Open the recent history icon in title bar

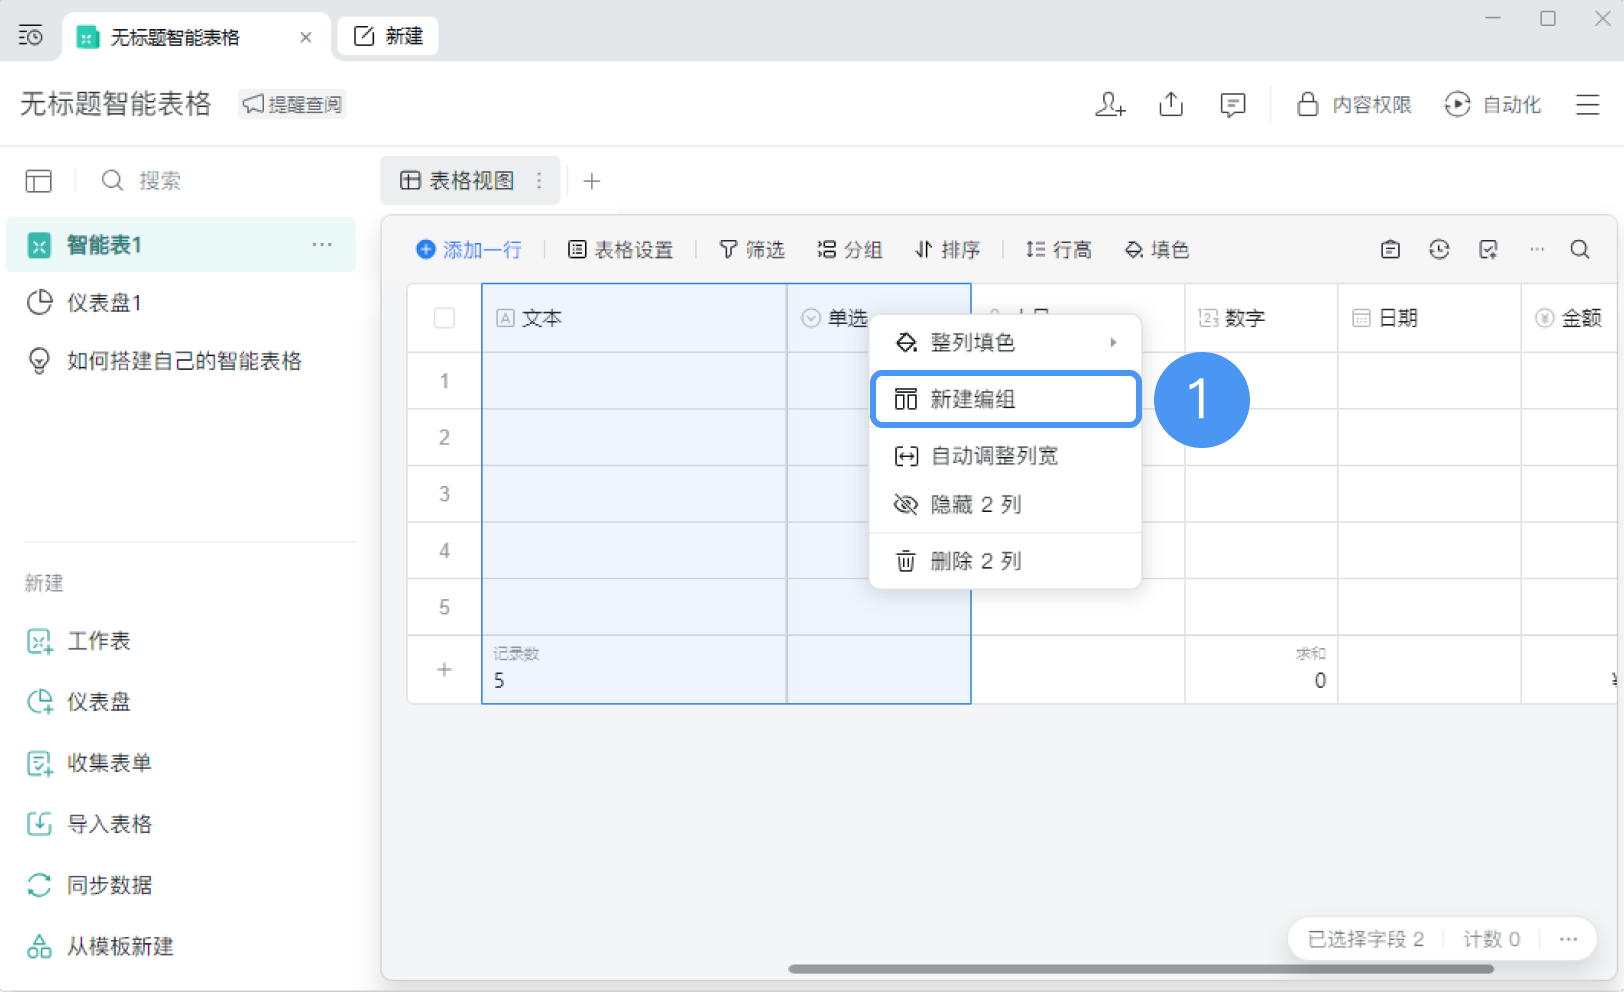coord(31,36)
